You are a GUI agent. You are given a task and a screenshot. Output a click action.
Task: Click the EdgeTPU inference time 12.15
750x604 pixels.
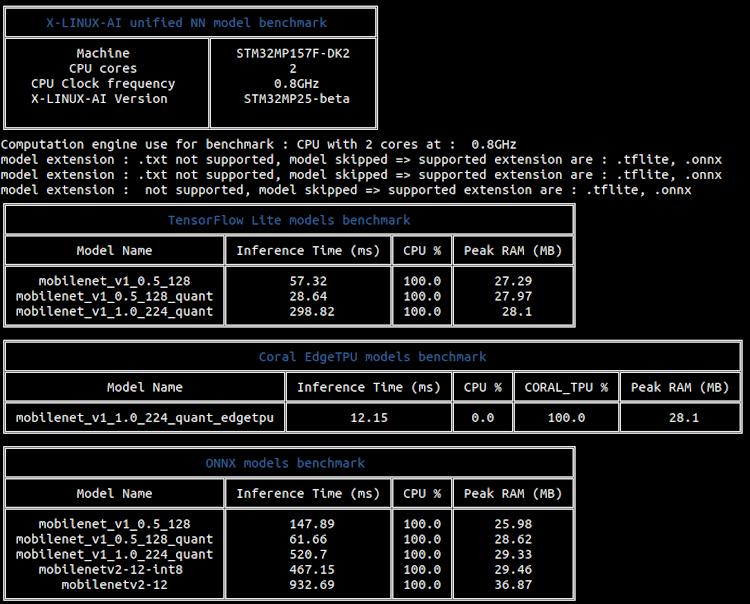369,417
